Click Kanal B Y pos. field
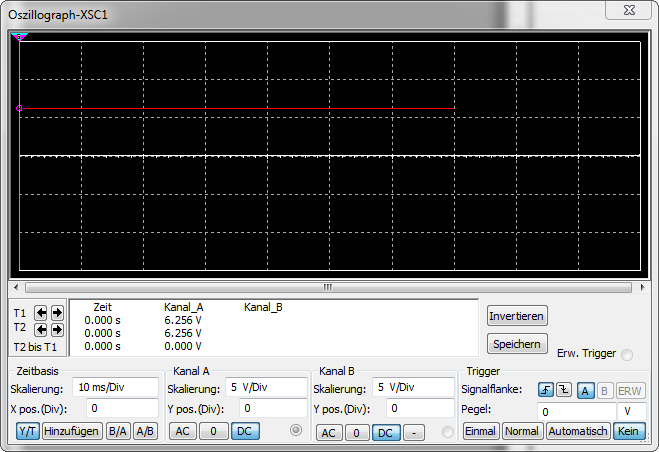Viewport: 659px width, 452px height. click(x=420, y=408)
